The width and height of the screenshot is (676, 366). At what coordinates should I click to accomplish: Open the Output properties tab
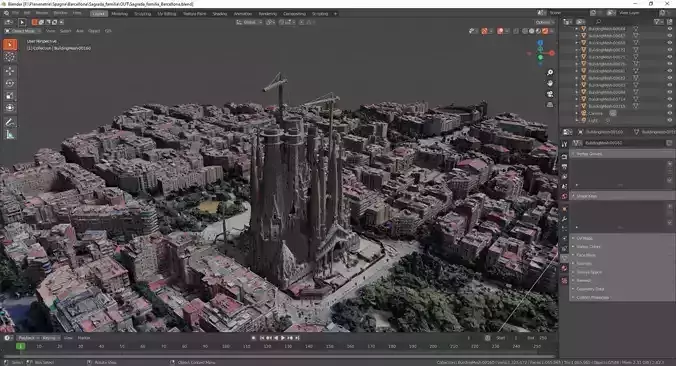coord(564,167)
